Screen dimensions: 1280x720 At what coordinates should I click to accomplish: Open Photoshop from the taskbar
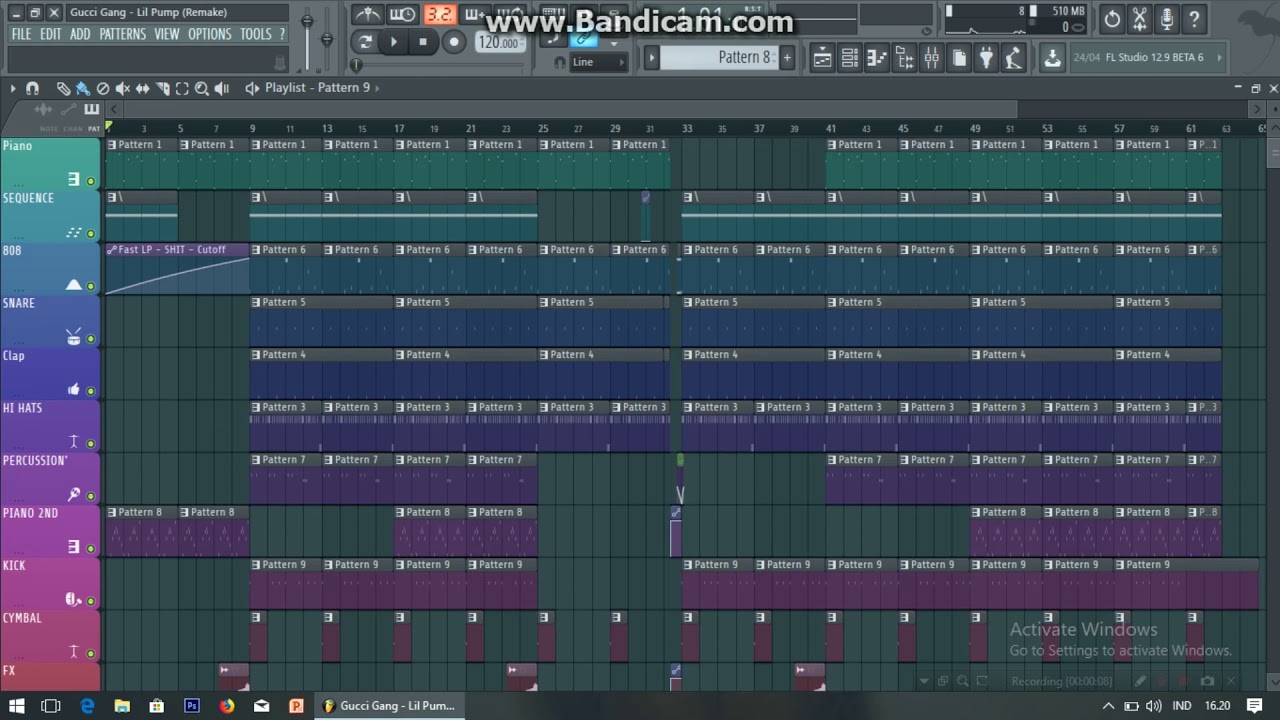click(192, 706)
